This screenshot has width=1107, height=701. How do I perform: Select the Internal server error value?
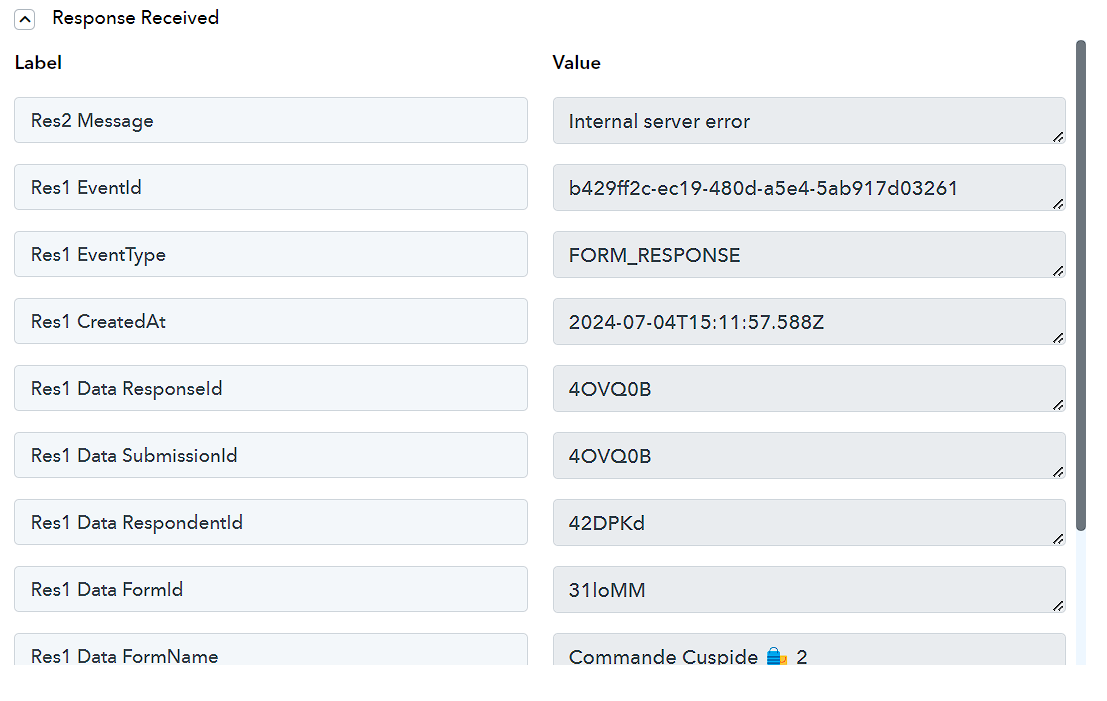coord(809,121)
